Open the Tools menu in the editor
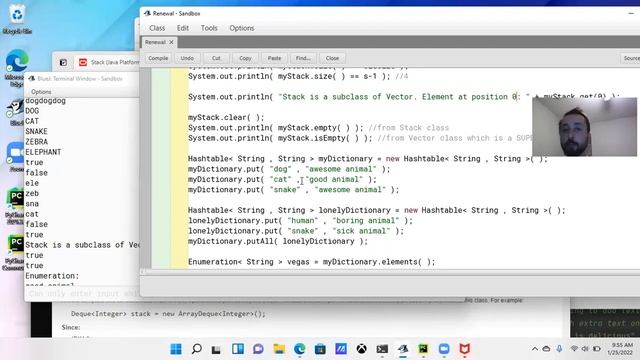The width and height of the screenshot is (640, 360). [x=209, y=28]
